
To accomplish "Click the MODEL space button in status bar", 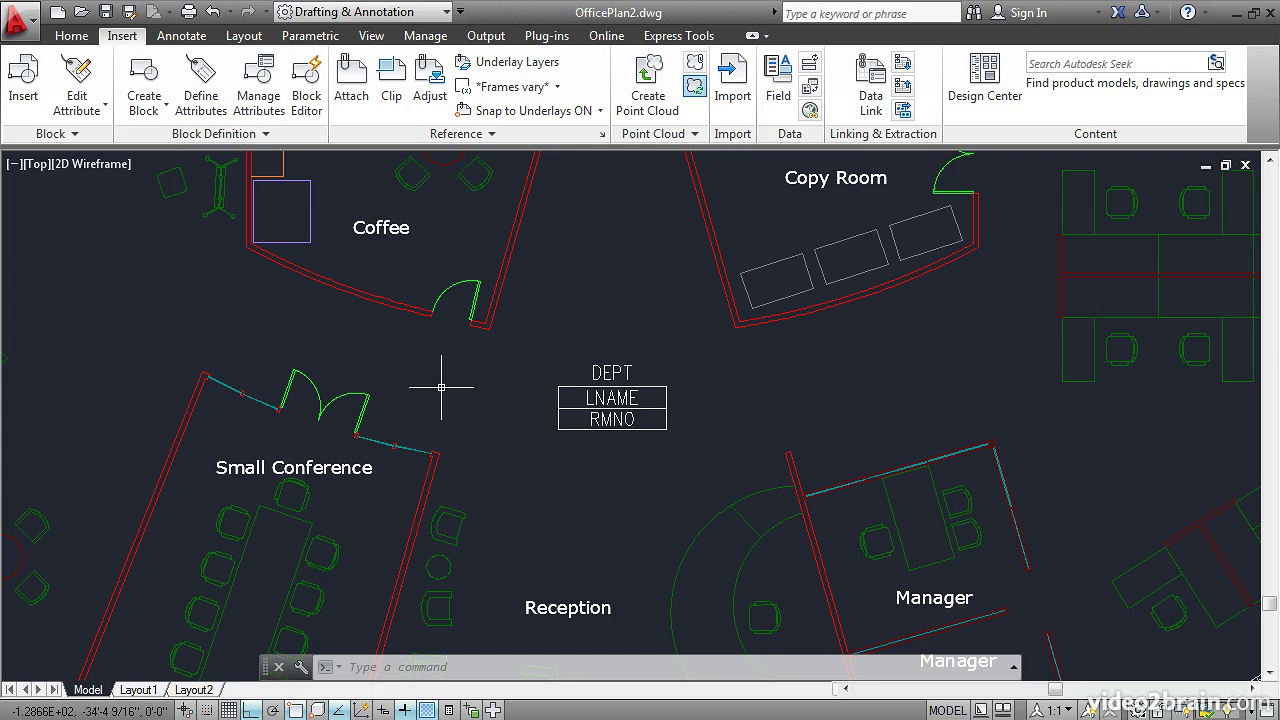I will [948, 710].
